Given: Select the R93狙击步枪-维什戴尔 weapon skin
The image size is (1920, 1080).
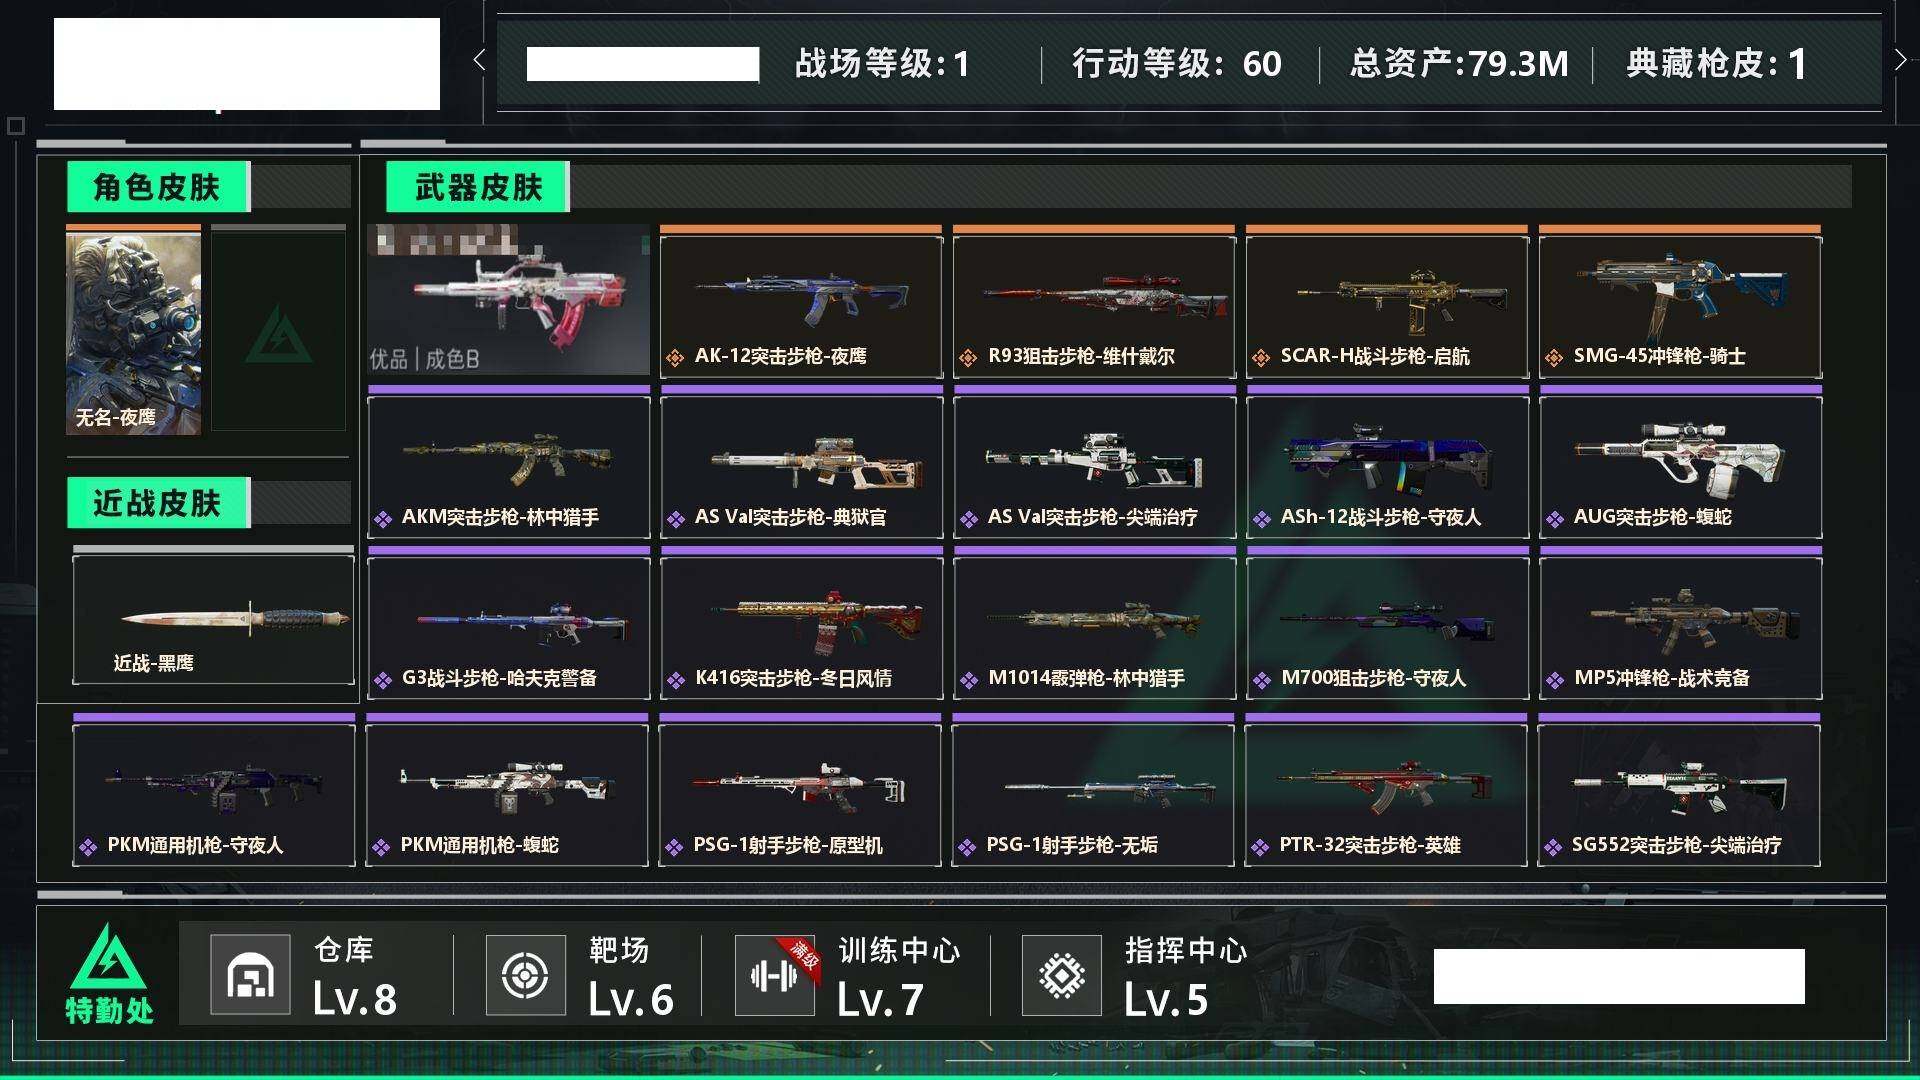Looking at the screenshot, I should point(1094,303).
